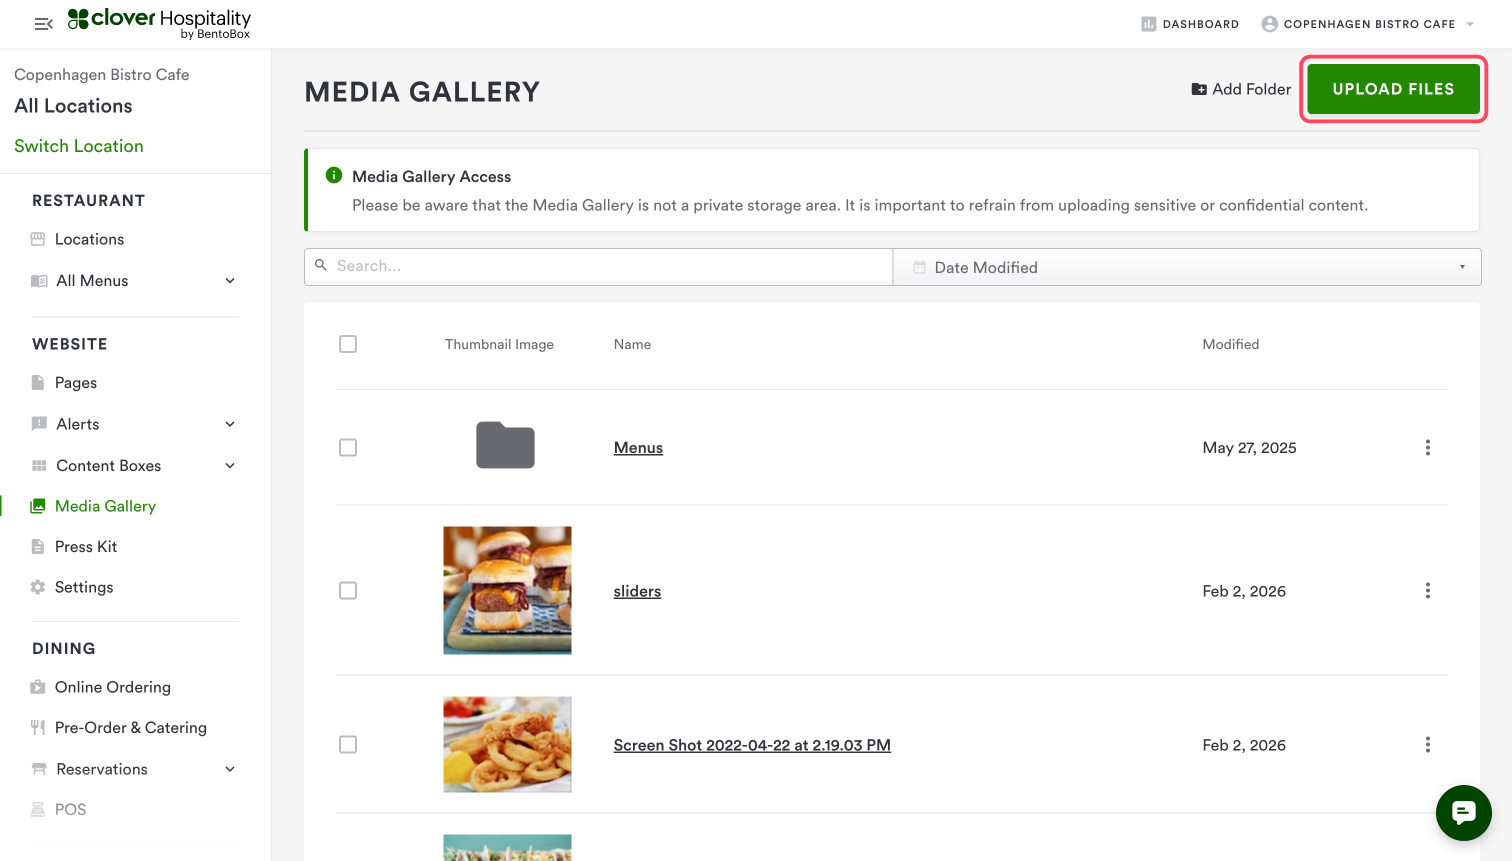Click the Switch Location link

(x=79, y=146)
